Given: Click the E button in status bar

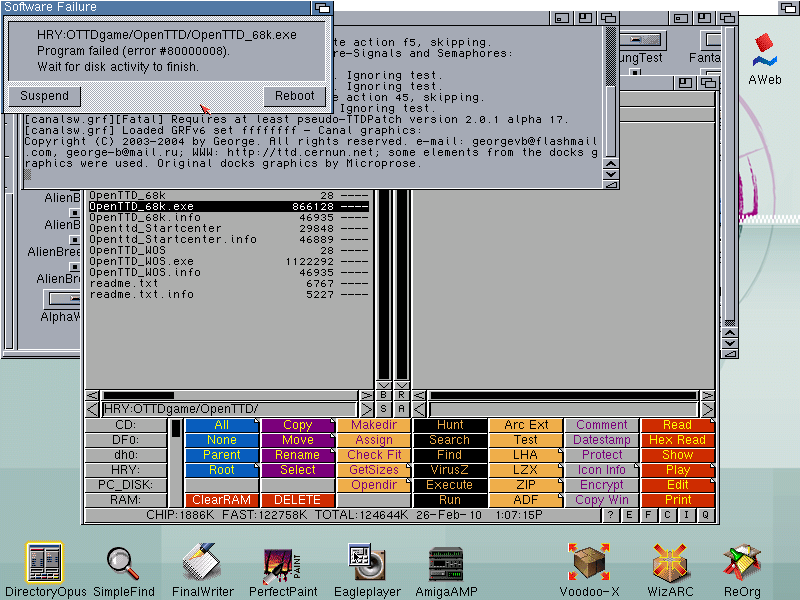Looking at the screenshot, I should point(629,515).
